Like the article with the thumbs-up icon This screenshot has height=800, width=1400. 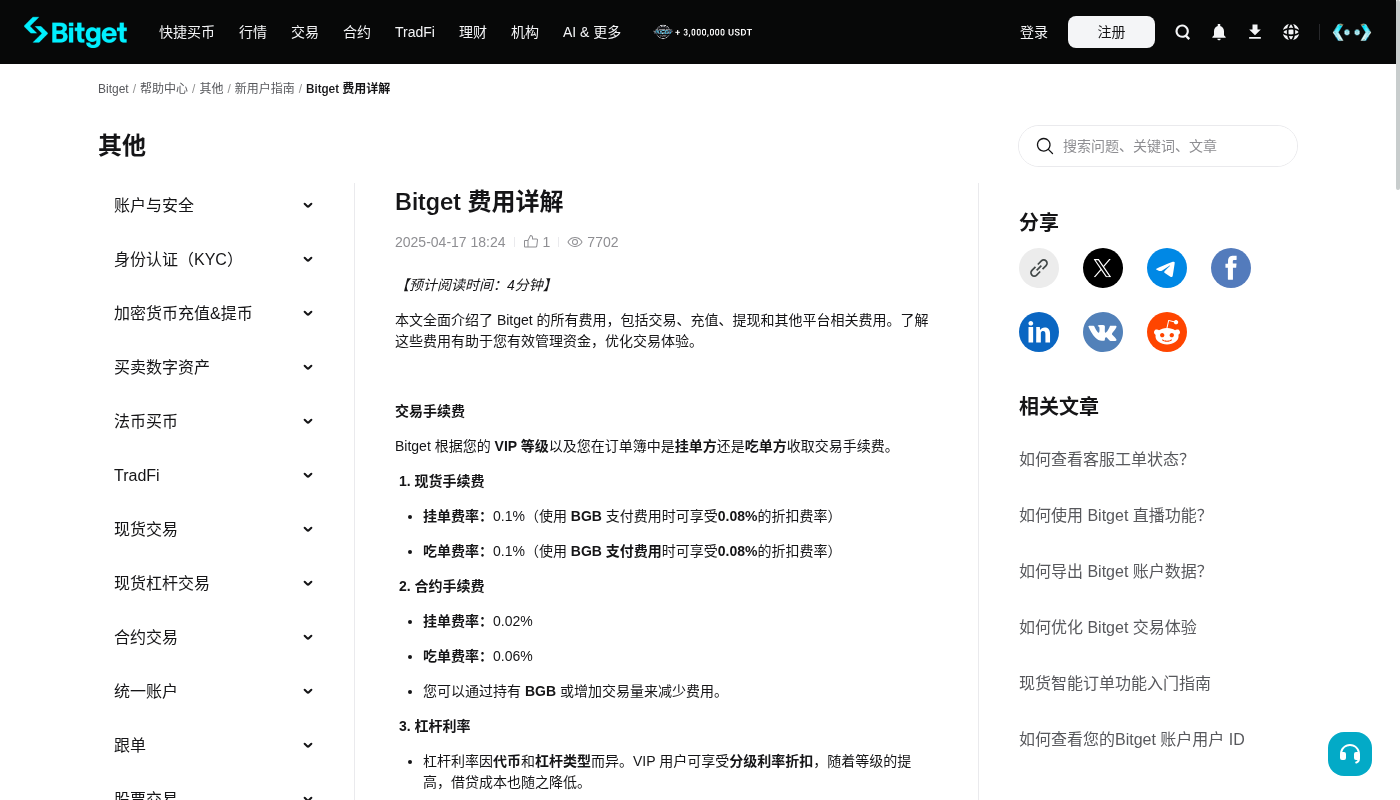point(531,242)
